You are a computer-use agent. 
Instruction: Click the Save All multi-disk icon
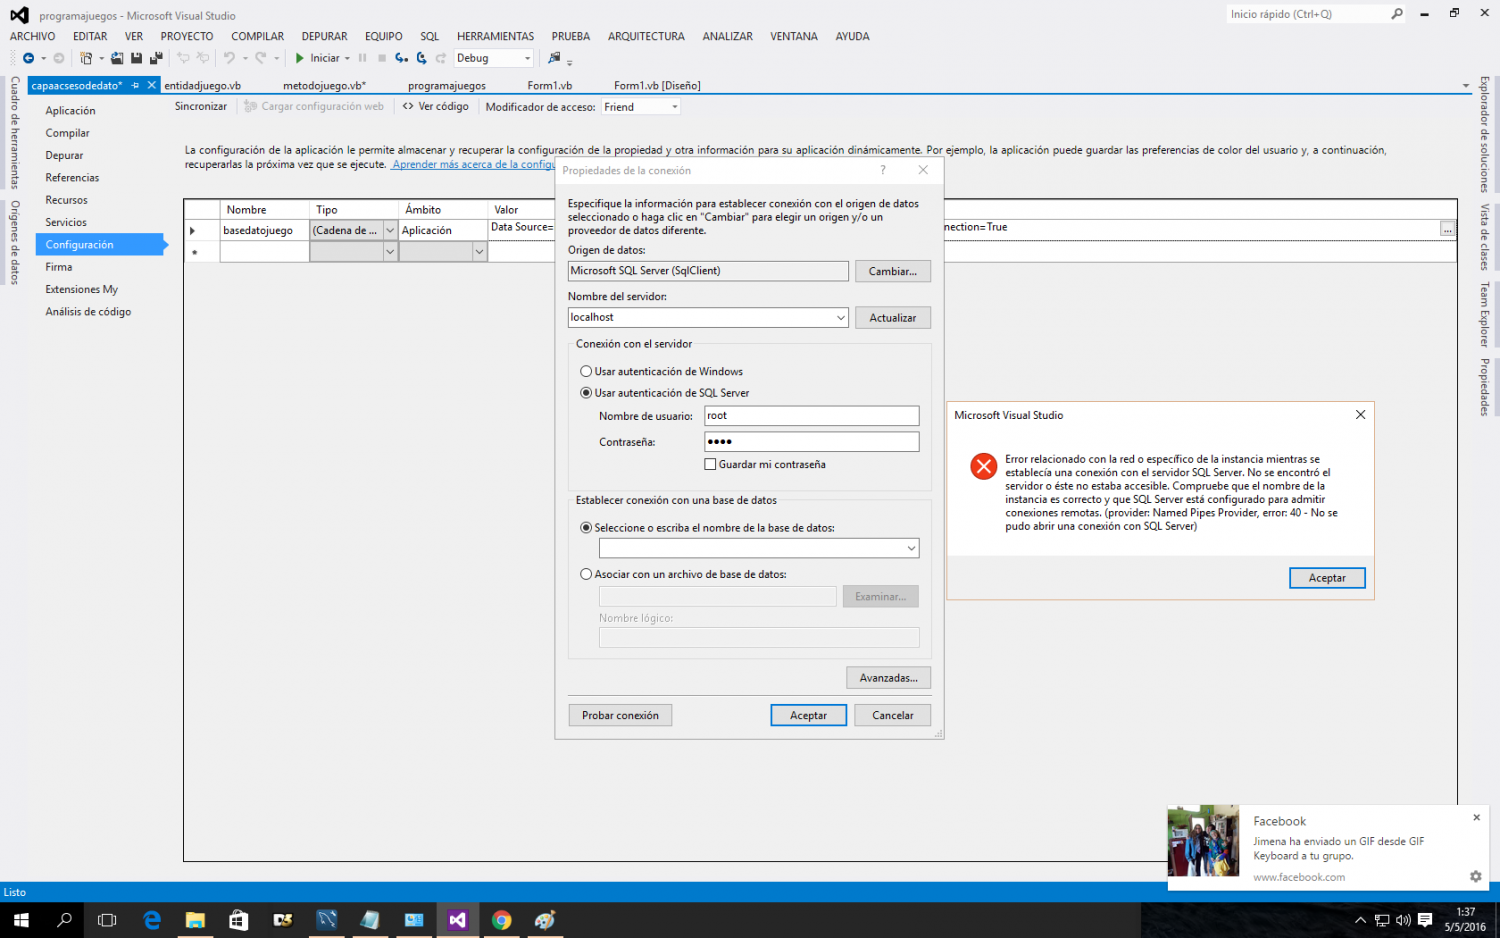[156, 58]
